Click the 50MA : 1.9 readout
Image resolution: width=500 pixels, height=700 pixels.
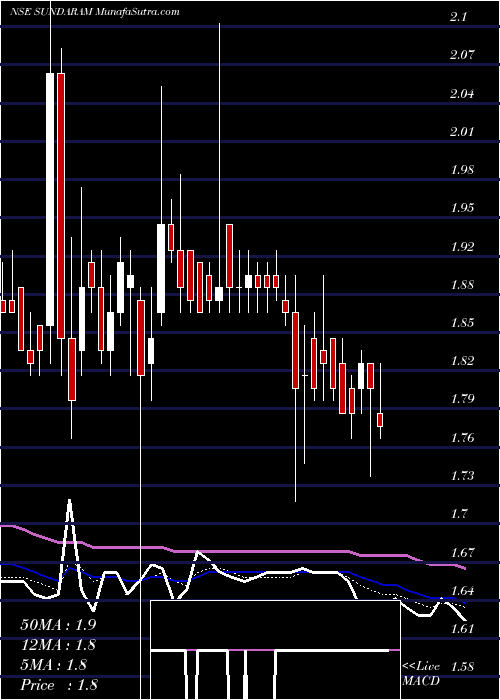coord(58,625)
